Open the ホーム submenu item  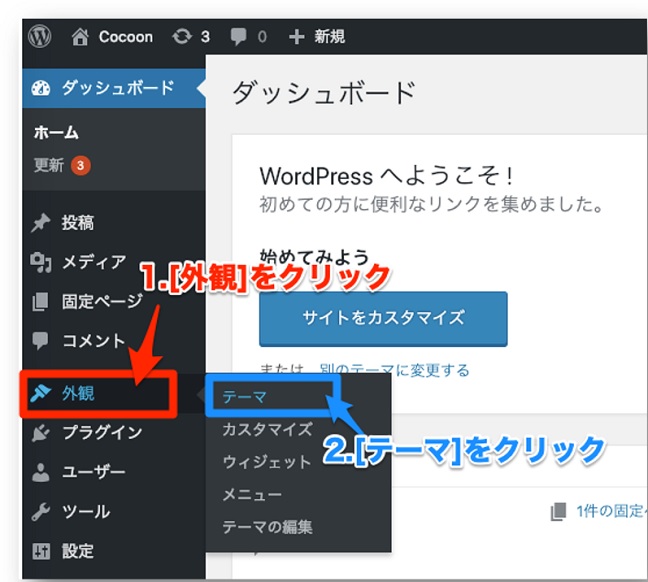56,133
